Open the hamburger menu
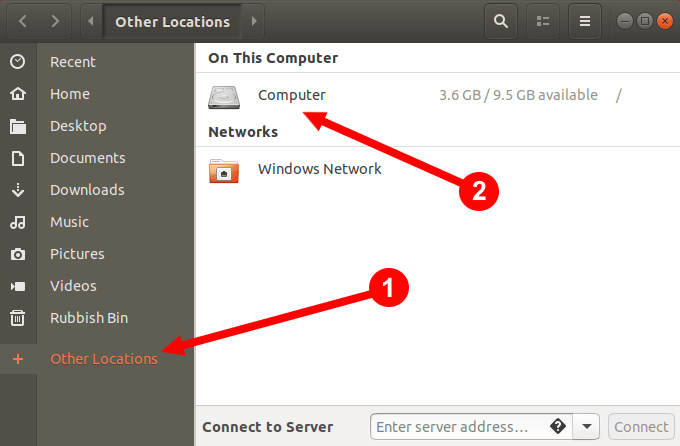Viewport: 680px width, 446px height. [585, 20]
